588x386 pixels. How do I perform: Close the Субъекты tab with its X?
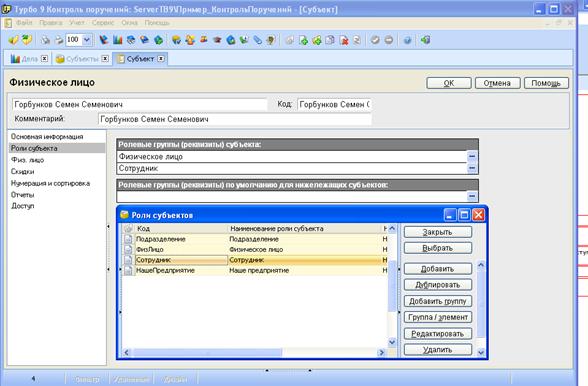(x=105, y=59)
